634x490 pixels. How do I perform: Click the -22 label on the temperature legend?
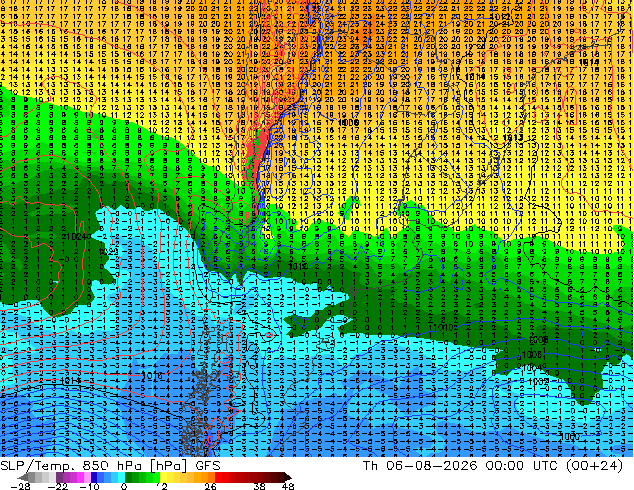(x=58, y=486)
